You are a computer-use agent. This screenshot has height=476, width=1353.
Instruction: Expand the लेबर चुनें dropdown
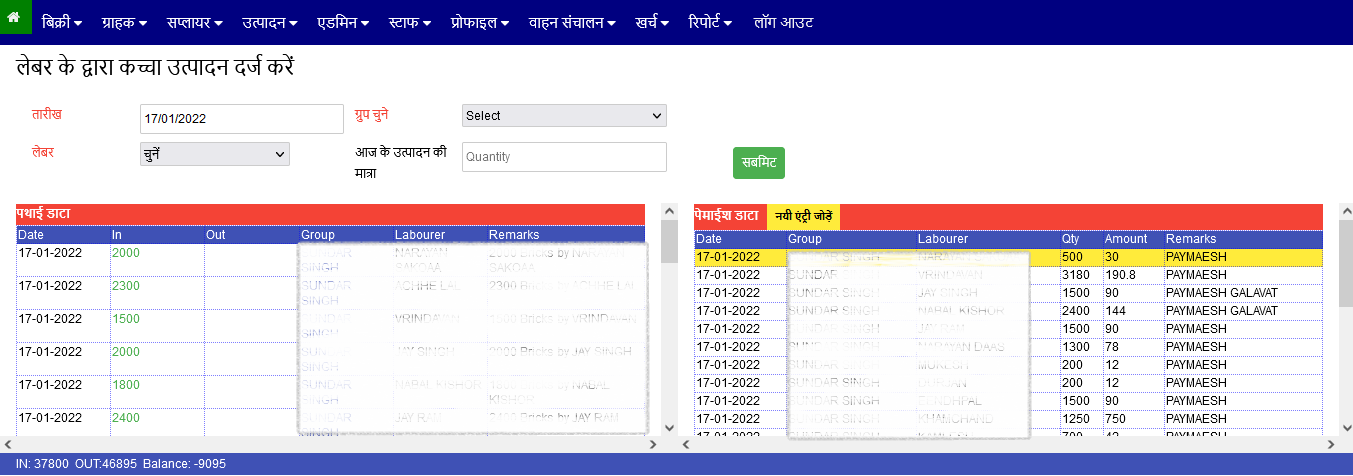click(214, 154)
